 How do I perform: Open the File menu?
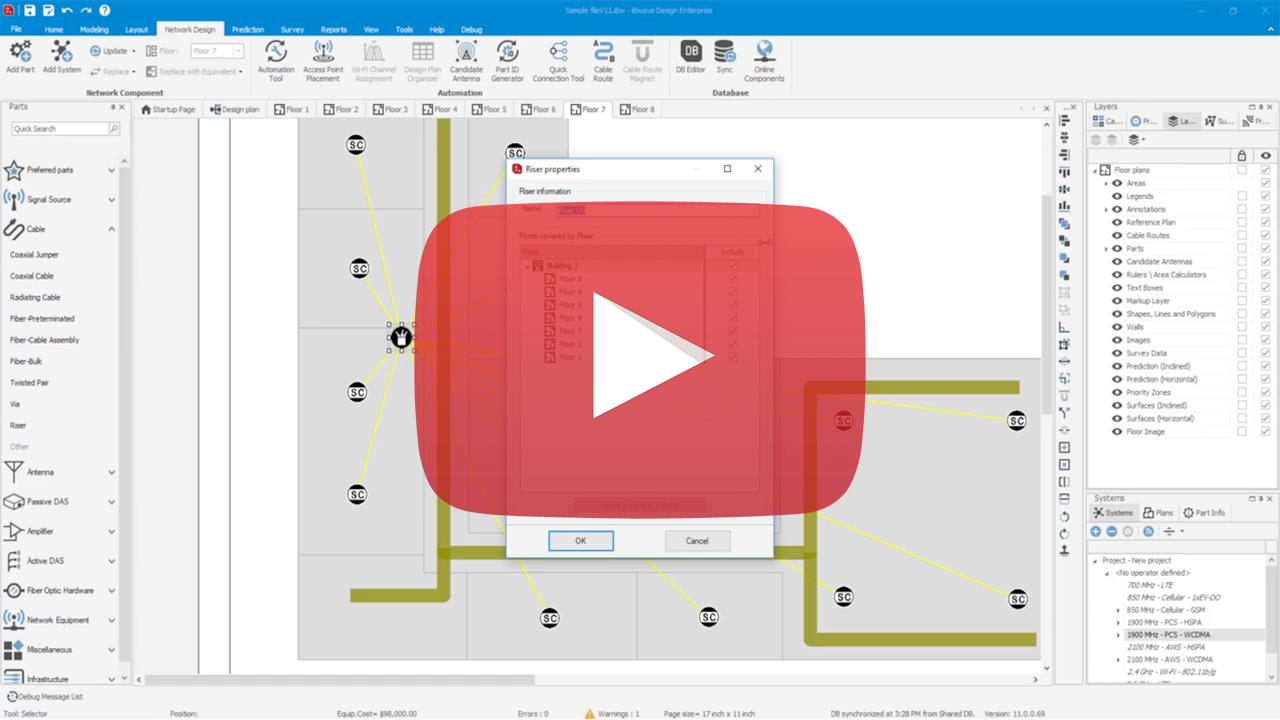[16, 30]
